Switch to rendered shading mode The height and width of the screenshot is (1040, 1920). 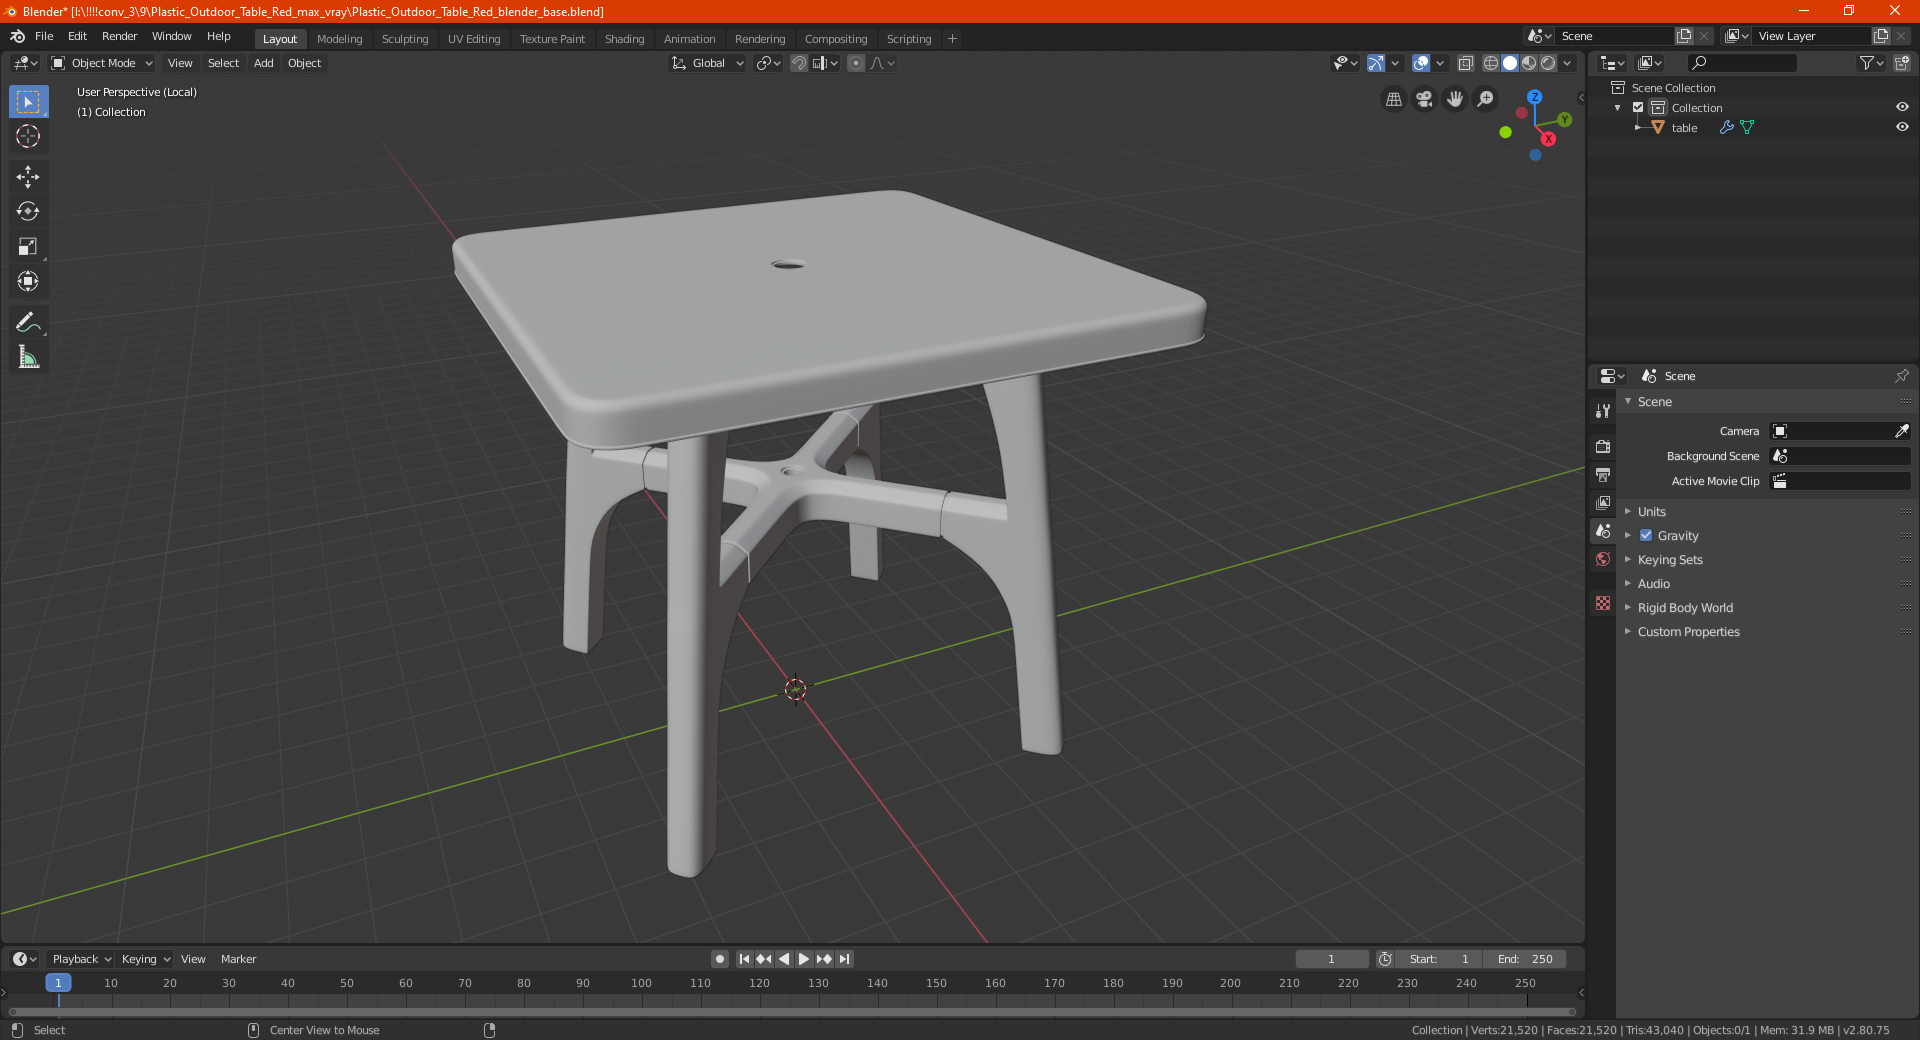point(1548,63)
